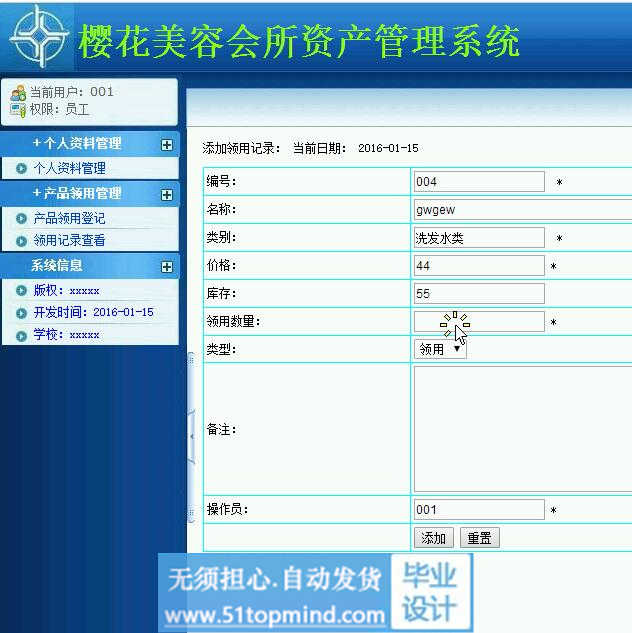The image size is (632, 633).
Task: Focus the 价格 field containing 44
Action: click(479, 266)
